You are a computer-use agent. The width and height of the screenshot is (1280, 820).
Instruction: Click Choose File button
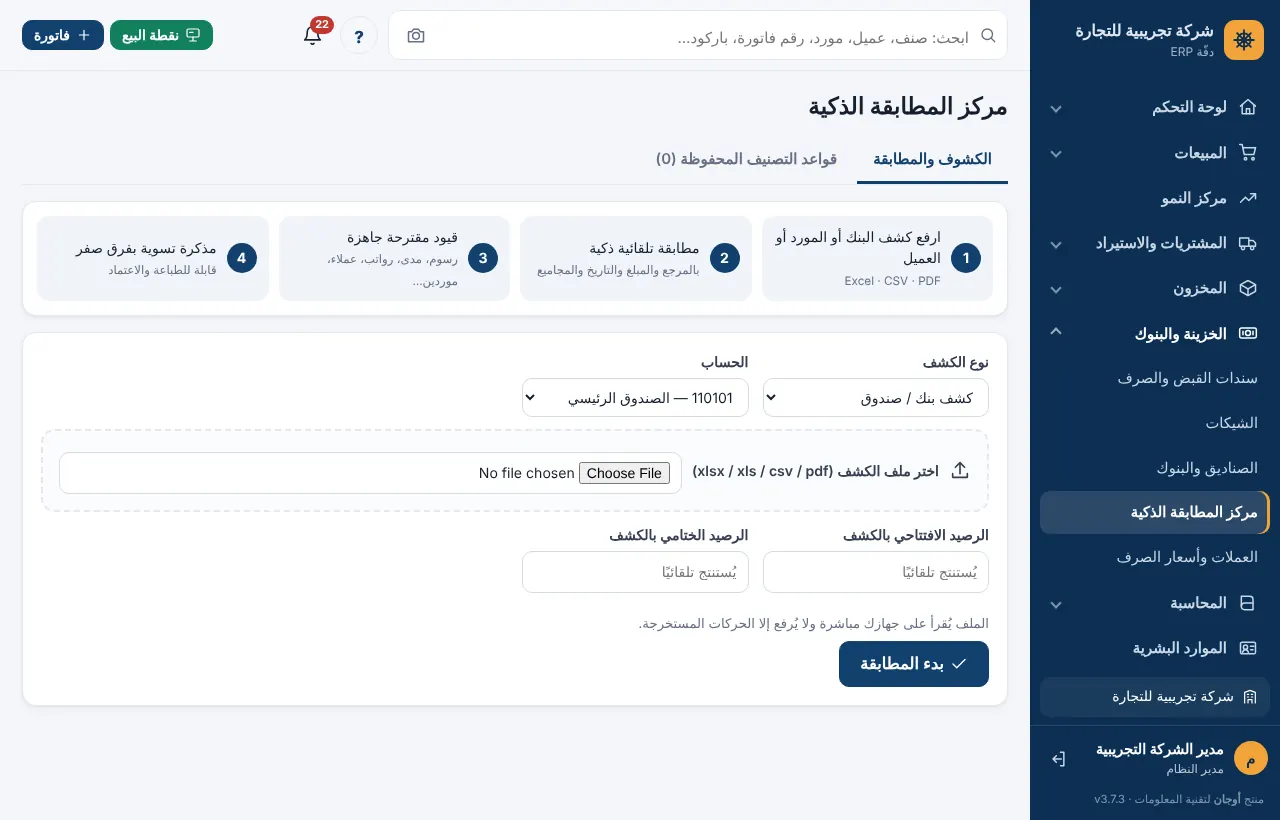[625, 473]
